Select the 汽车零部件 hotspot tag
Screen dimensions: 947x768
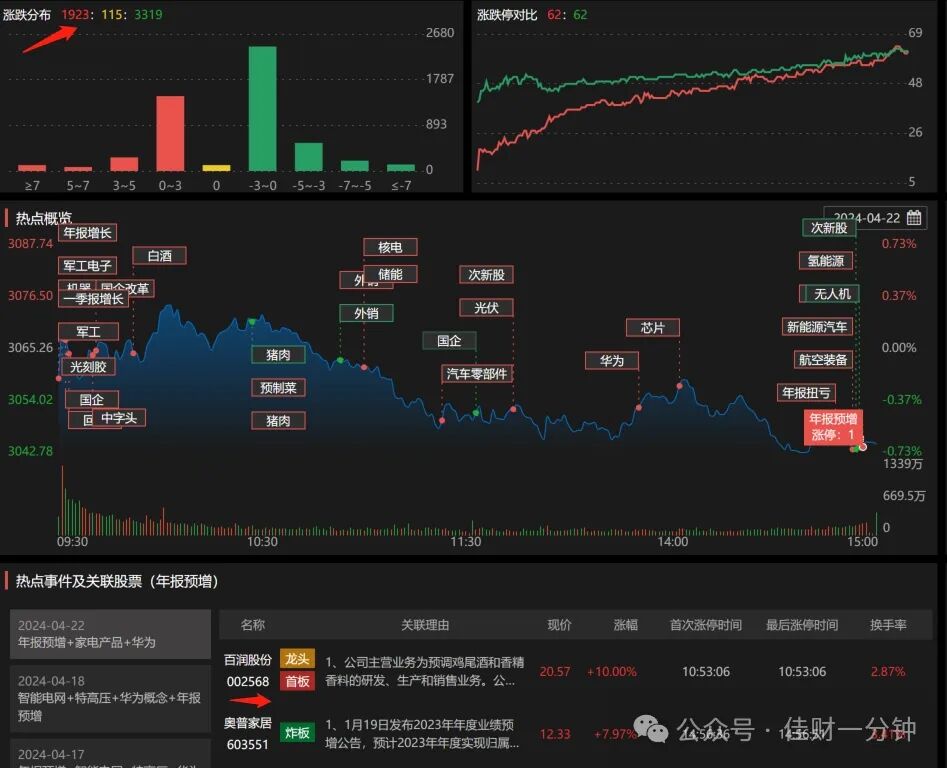tap(477, 374)
